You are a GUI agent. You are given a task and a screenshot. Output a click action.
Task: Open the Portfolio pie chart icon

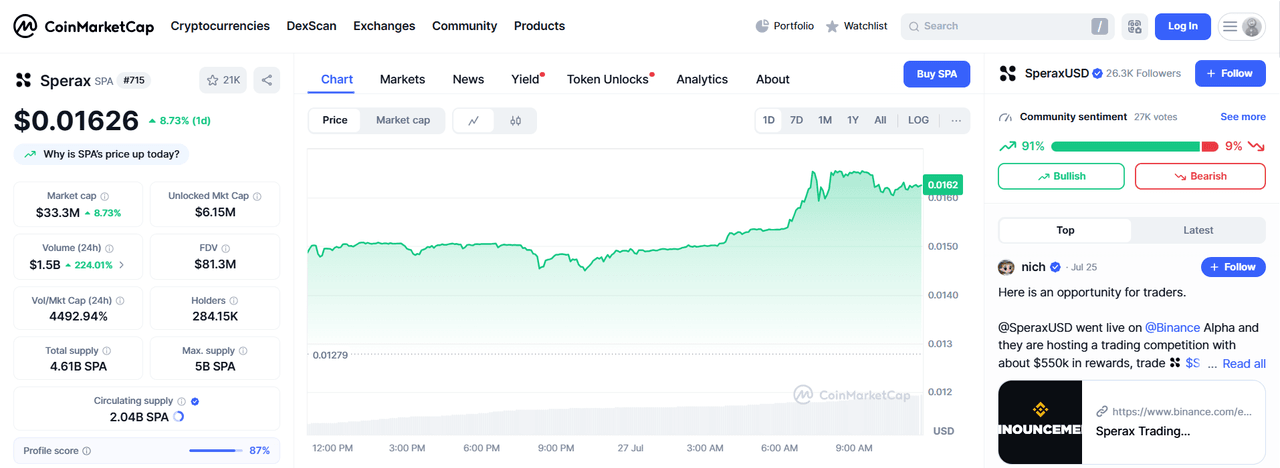(762, 26)
